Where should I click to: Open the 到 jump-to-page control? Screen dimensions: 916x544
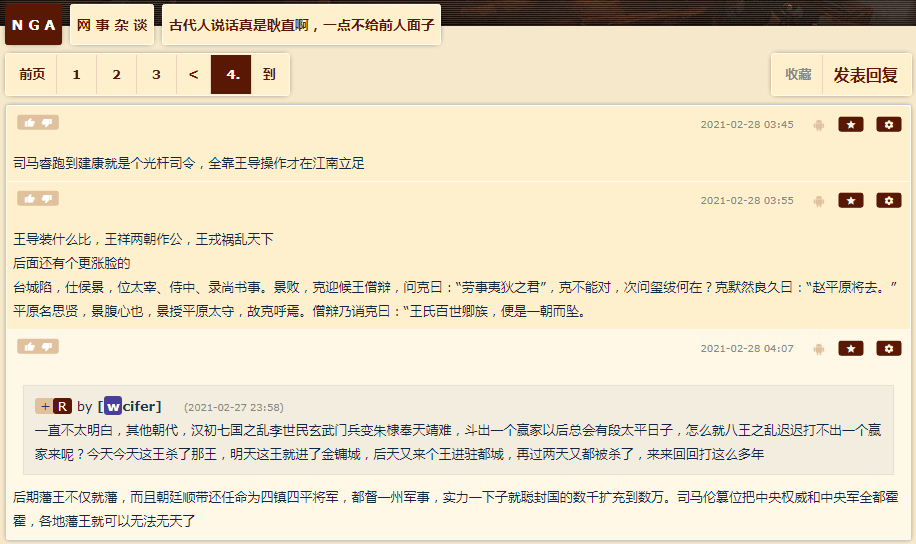pos(269,74)
